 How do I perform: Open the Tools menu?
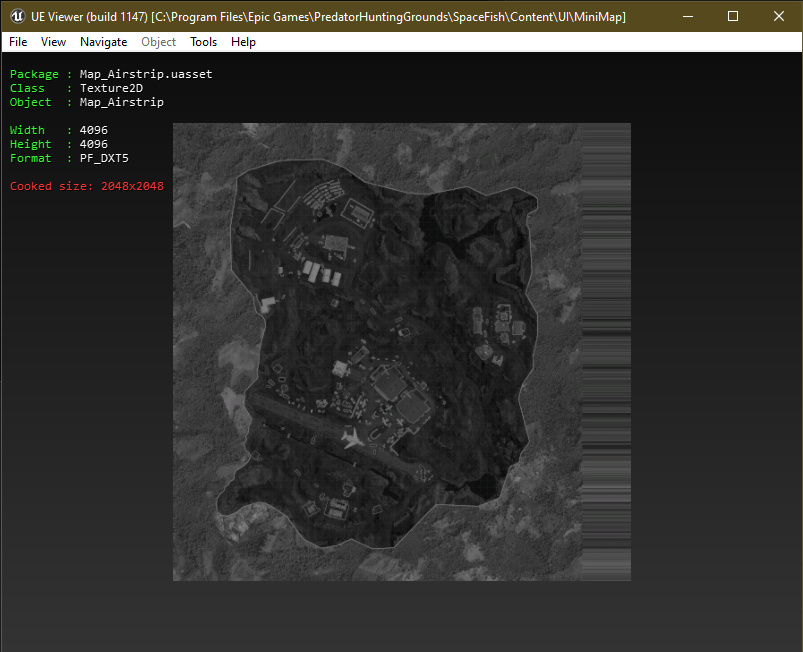(203, 42)
